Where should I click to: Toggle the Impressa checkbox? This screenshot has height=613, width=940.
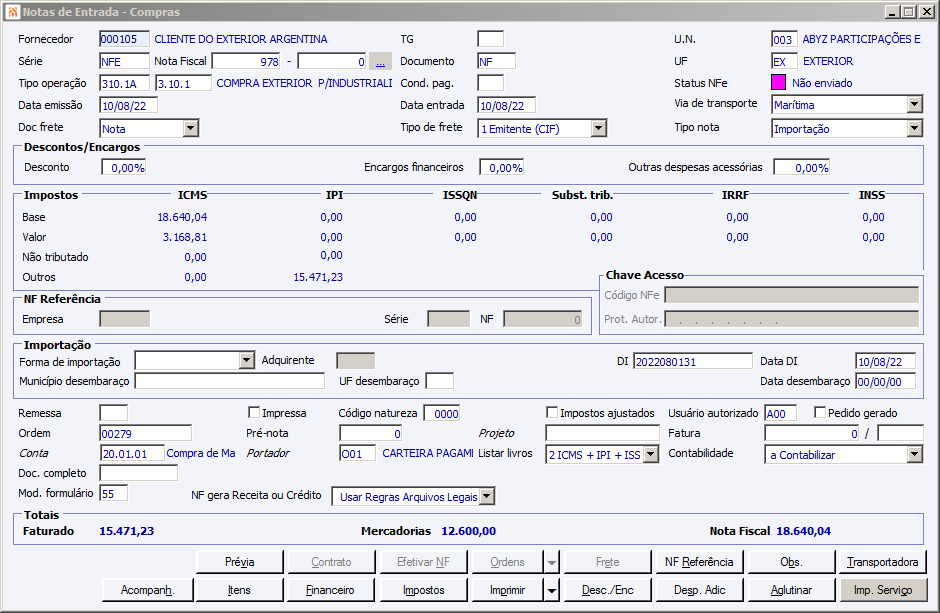coord(254,413)
